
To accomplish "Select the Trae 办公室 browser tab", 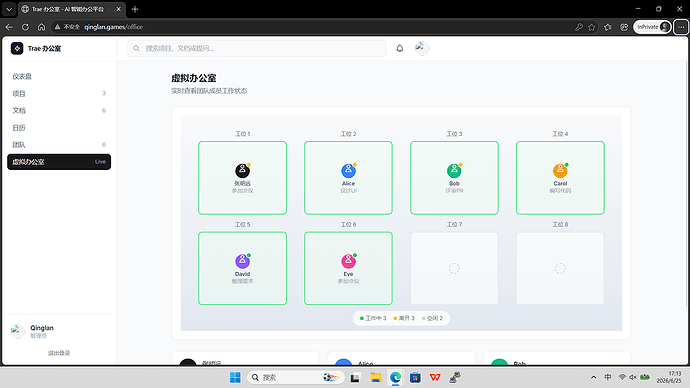I will 72,9.
